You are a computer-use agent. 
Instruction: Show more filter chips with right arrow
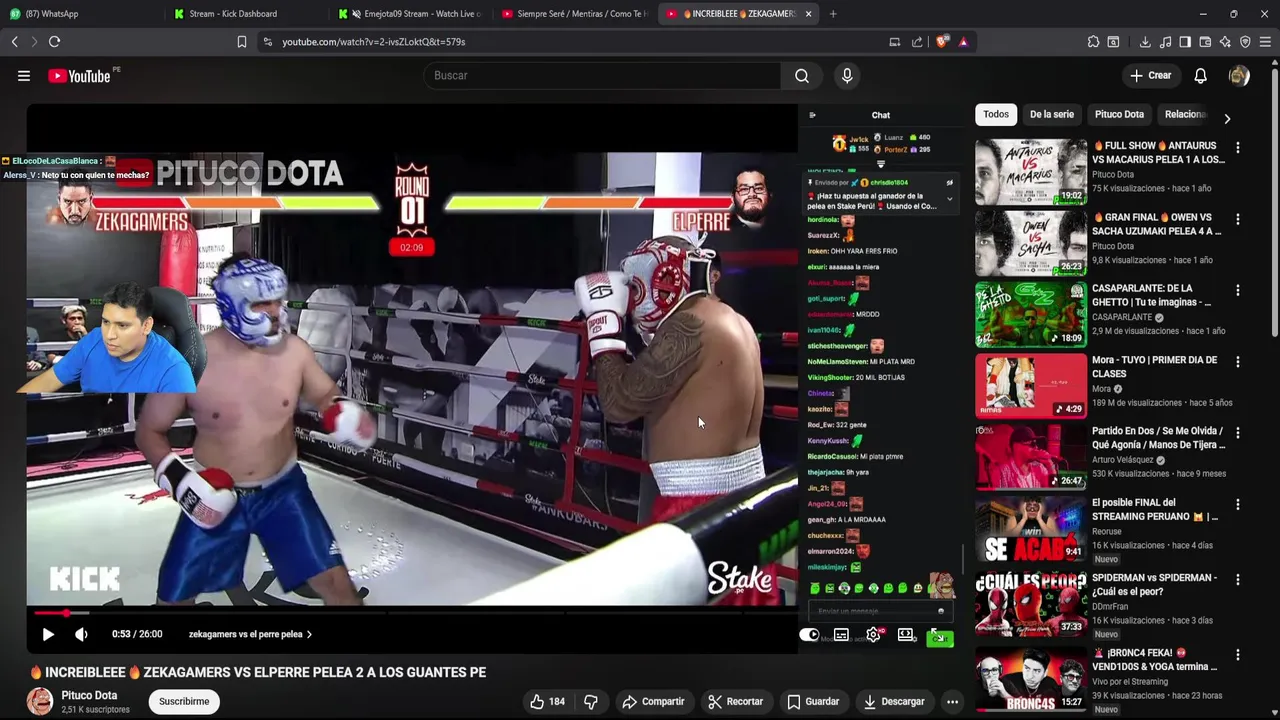pyautogui.click(x=1227, y=118)
